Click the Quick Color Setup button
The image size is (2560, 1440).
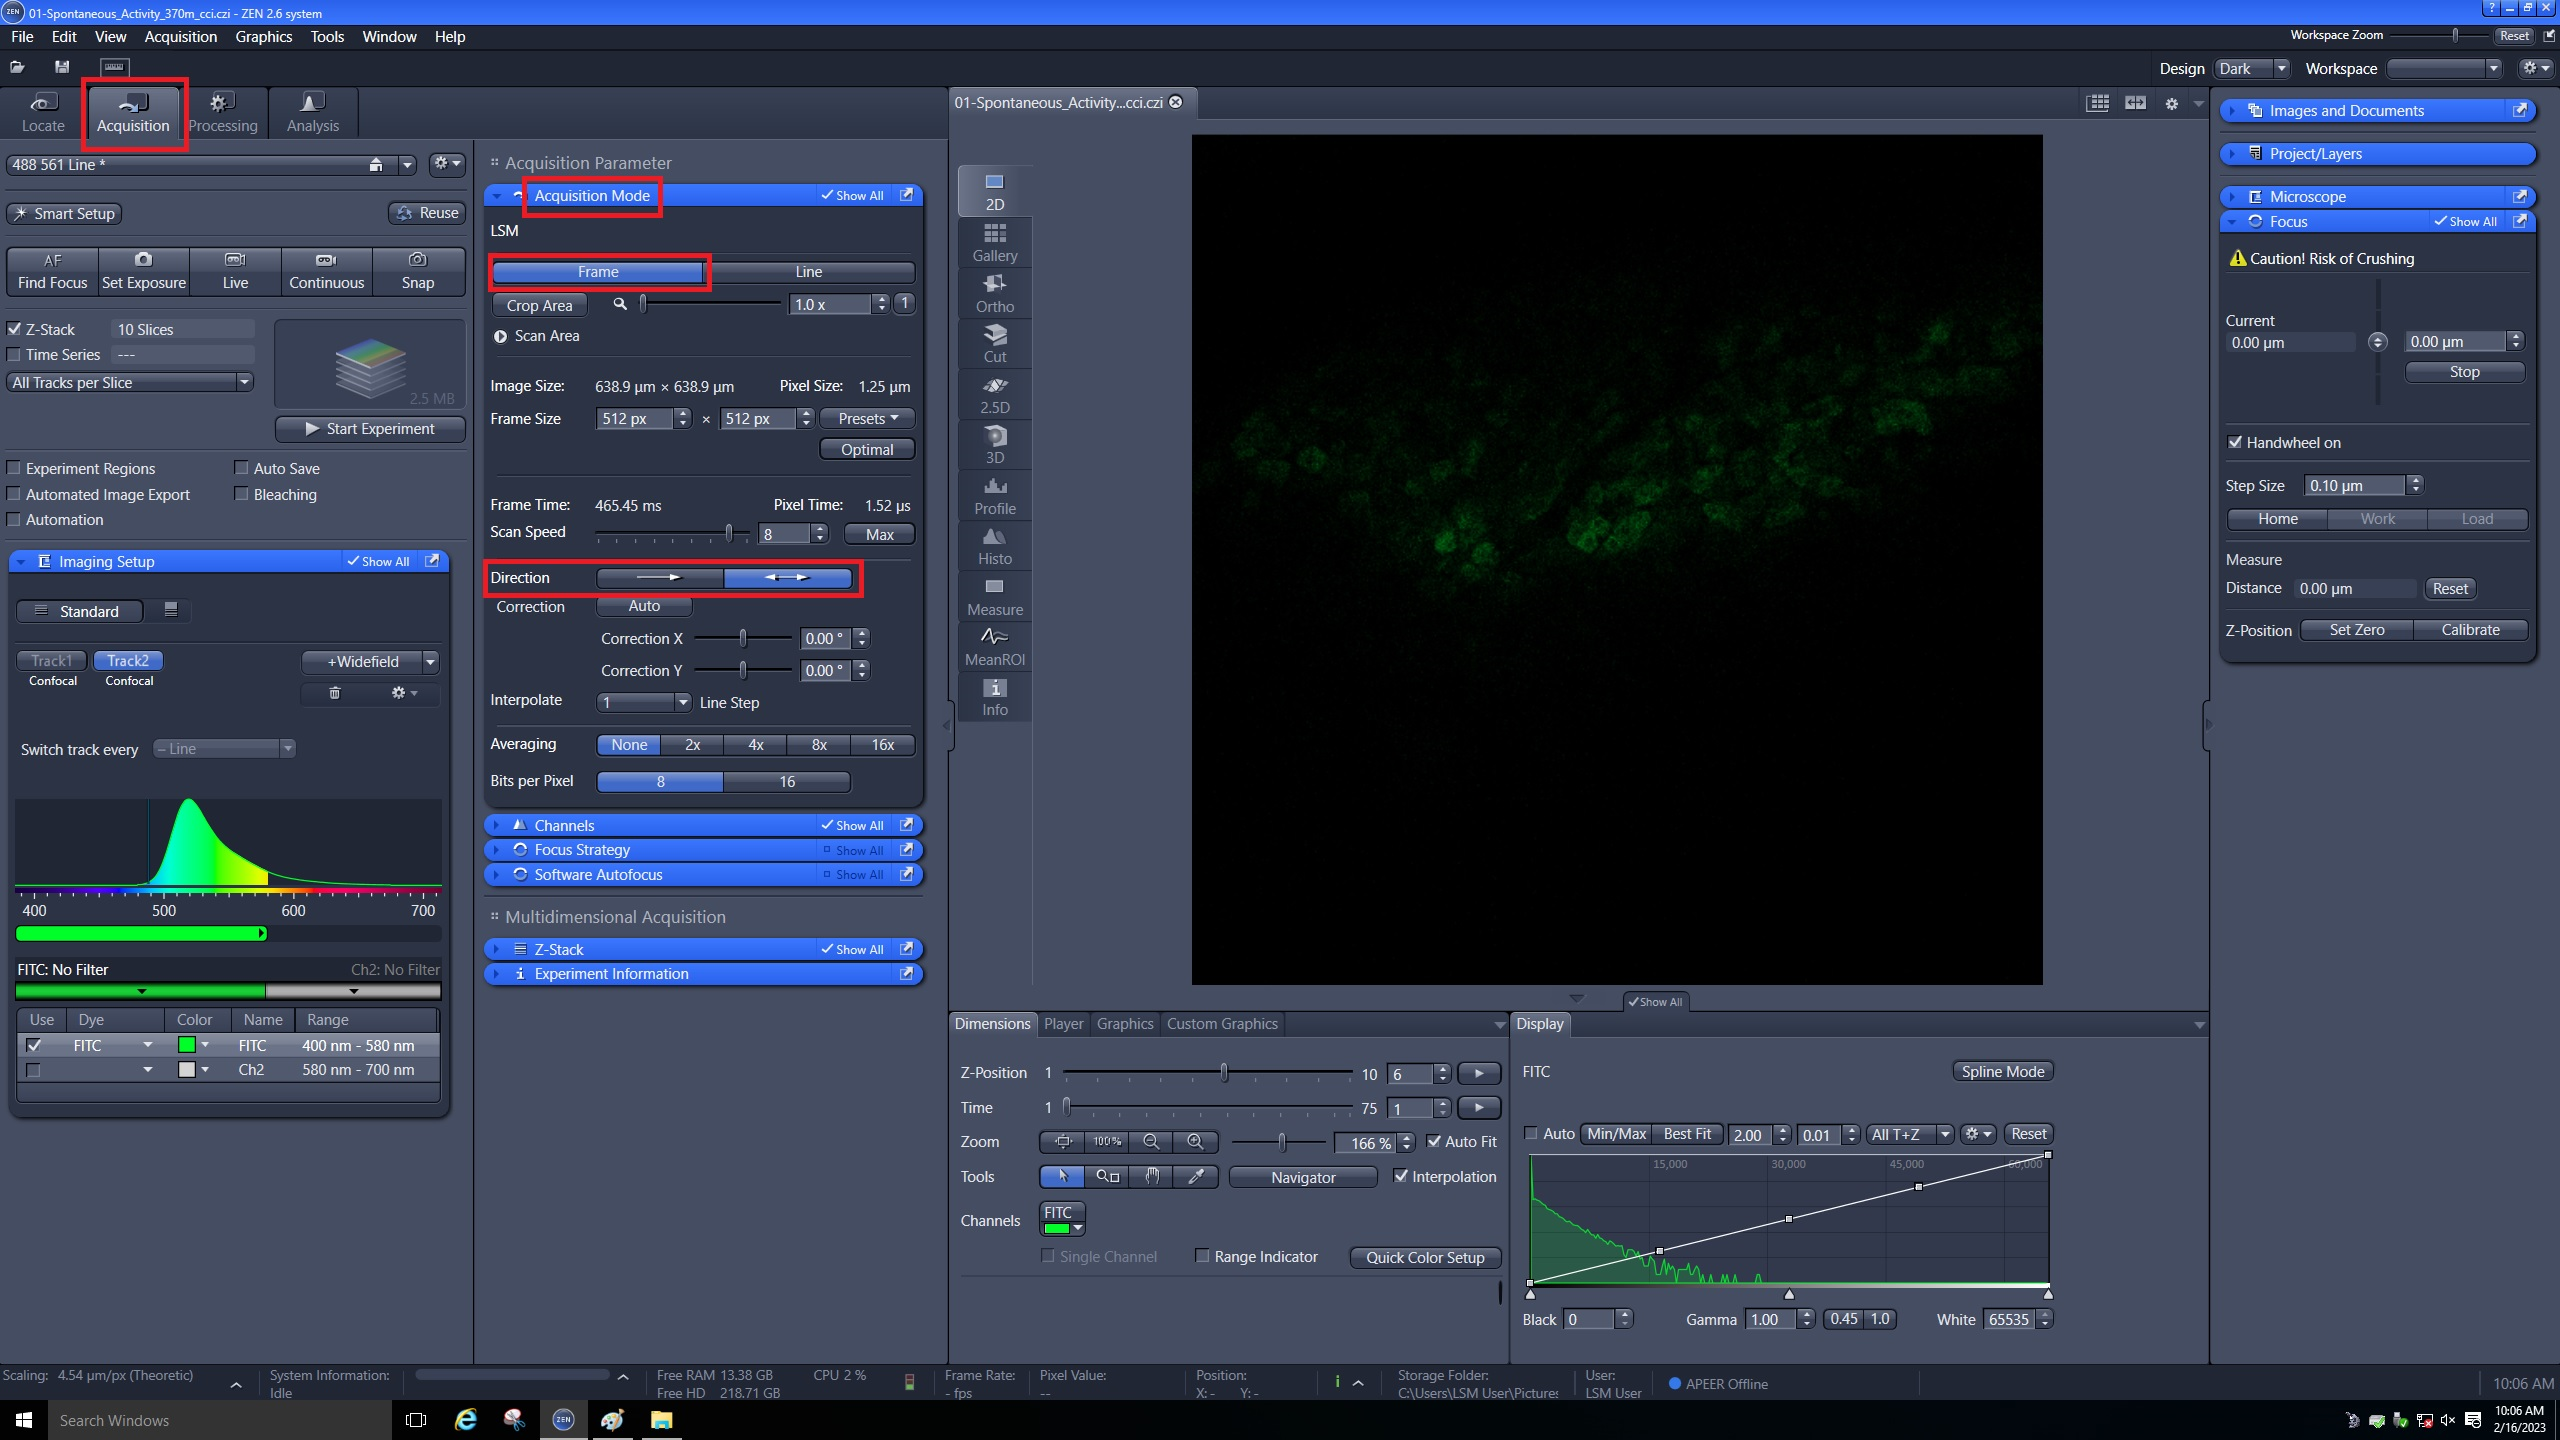[x=1424, y=1257]
